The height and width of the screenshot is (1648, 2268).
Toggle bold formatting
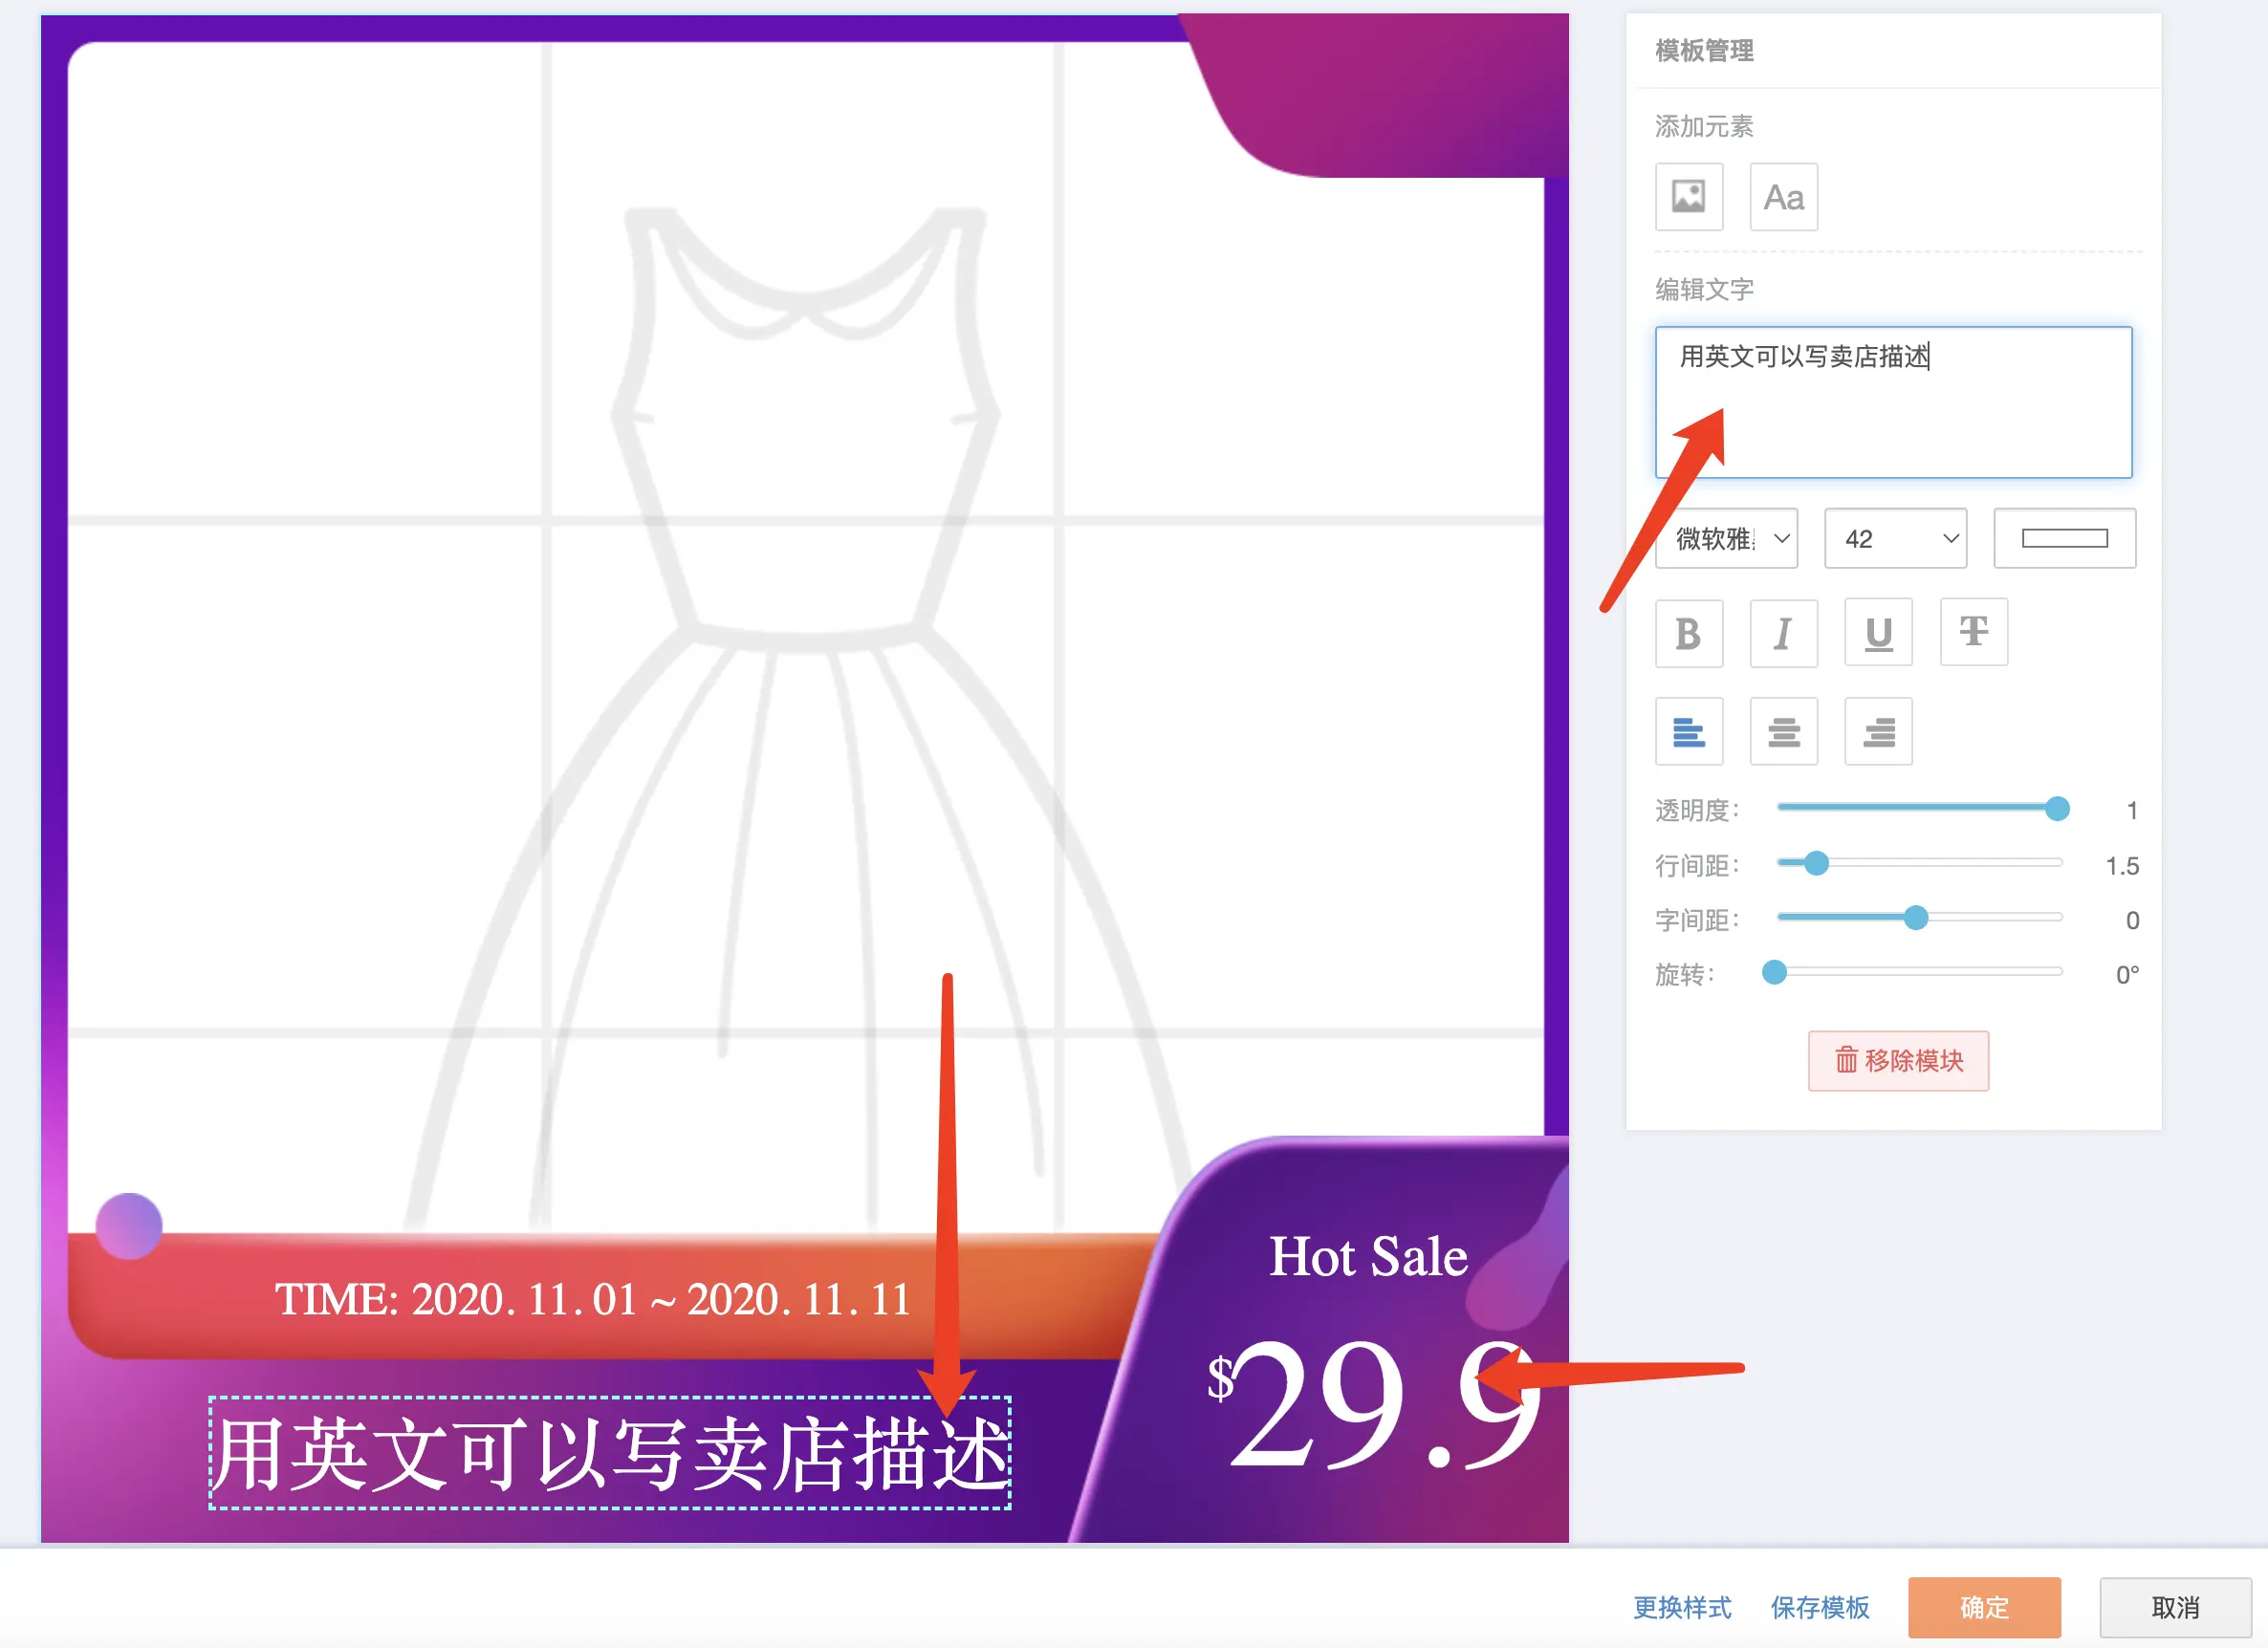[x=1688, y=633]
